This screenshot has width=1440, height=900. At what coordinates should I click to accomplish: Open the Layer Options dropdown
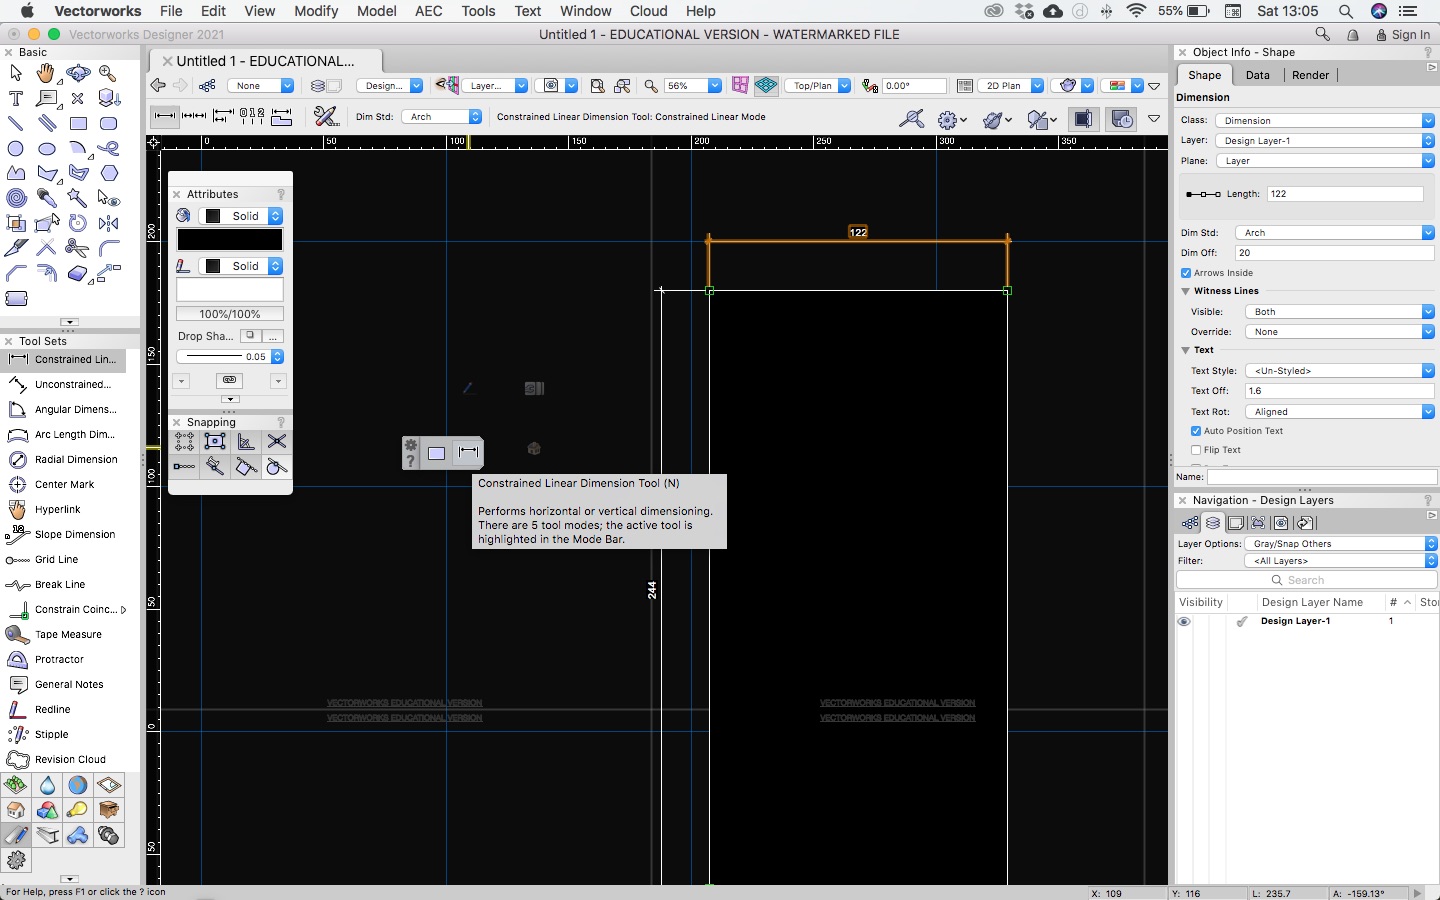click(x=1341, y=544)
